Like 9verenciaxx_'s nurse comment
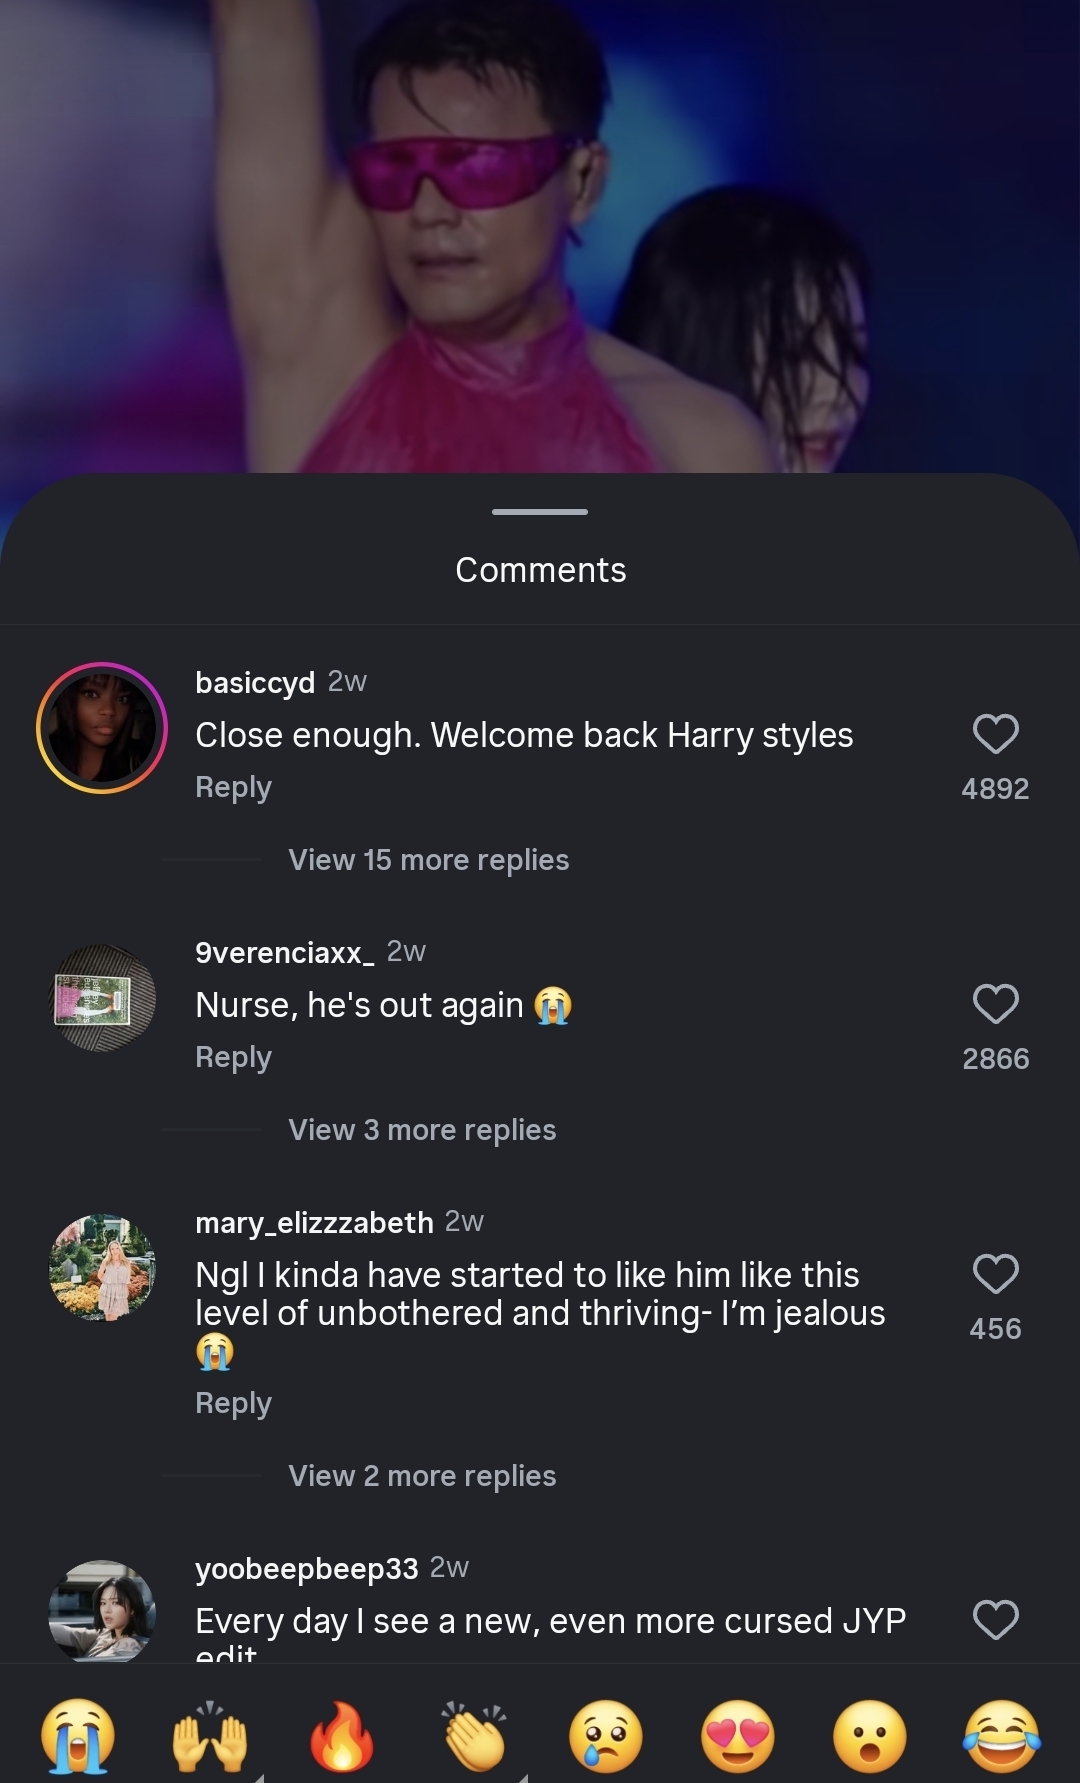 [995, 1004]
